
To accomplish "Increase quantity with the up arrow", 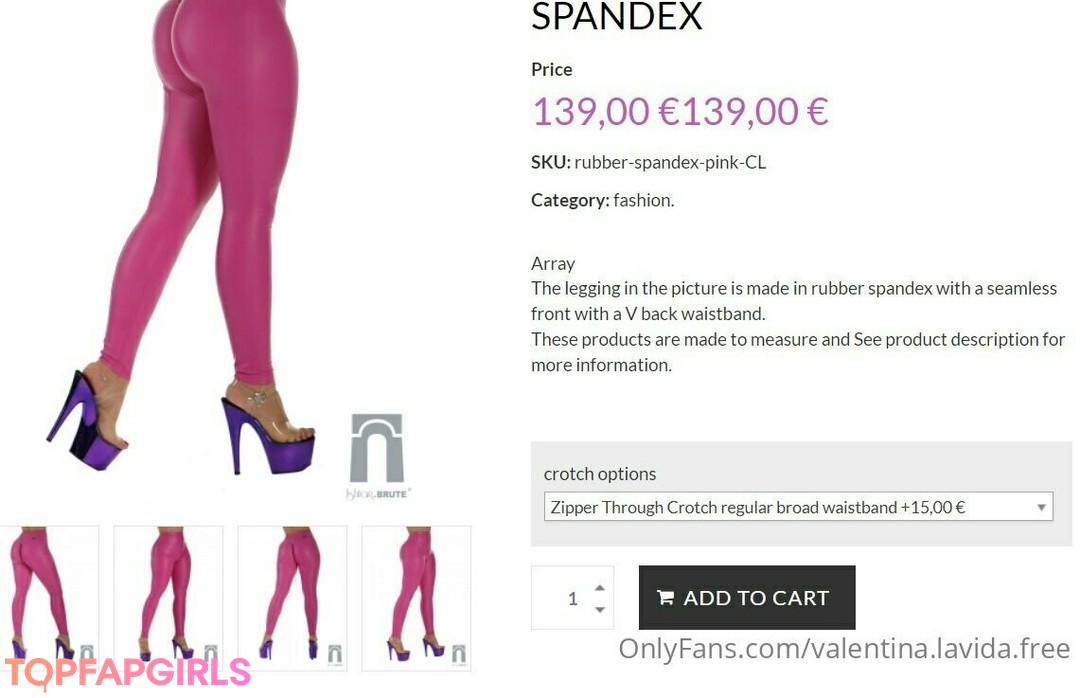I will pyautogui.click(x=600, y=588).
